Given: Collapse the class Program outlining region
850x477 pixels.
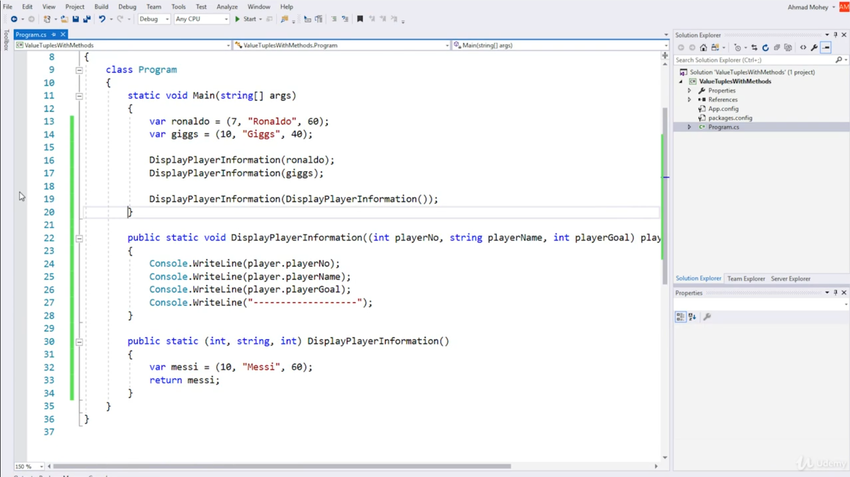Looking at the screenshot, I should click(x=79, y=70).
